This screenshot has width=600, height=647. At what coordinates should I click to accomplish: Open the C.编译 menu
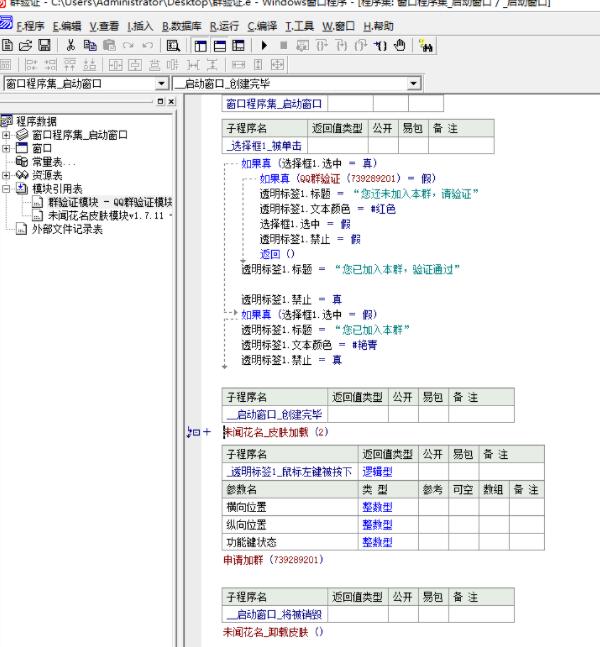coord(262,26)
